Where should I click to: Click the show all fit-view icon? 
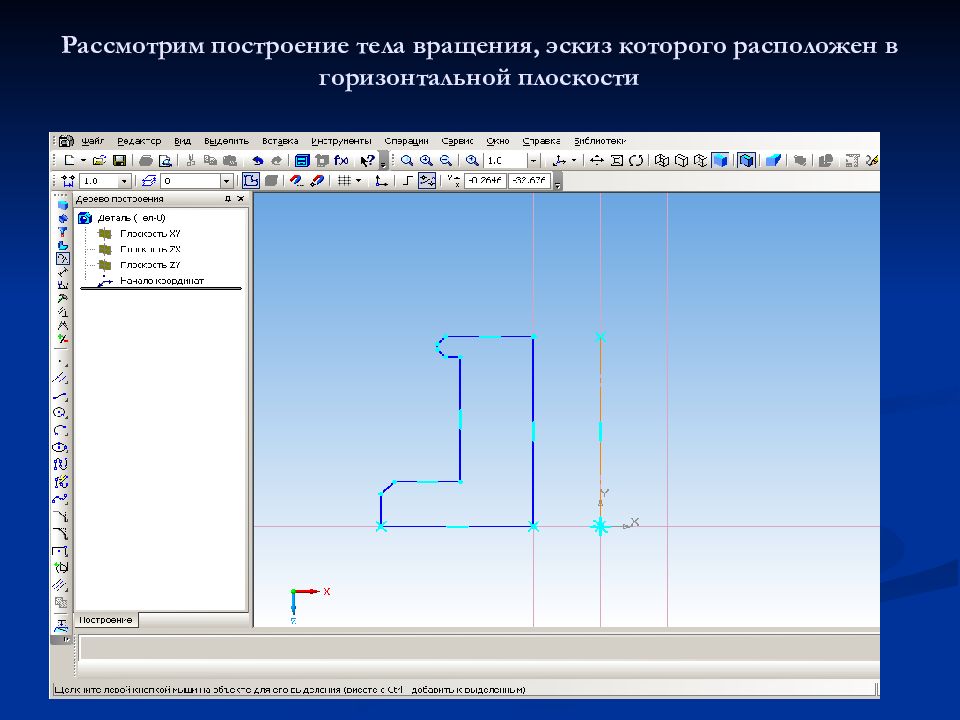tap(617, 160)
